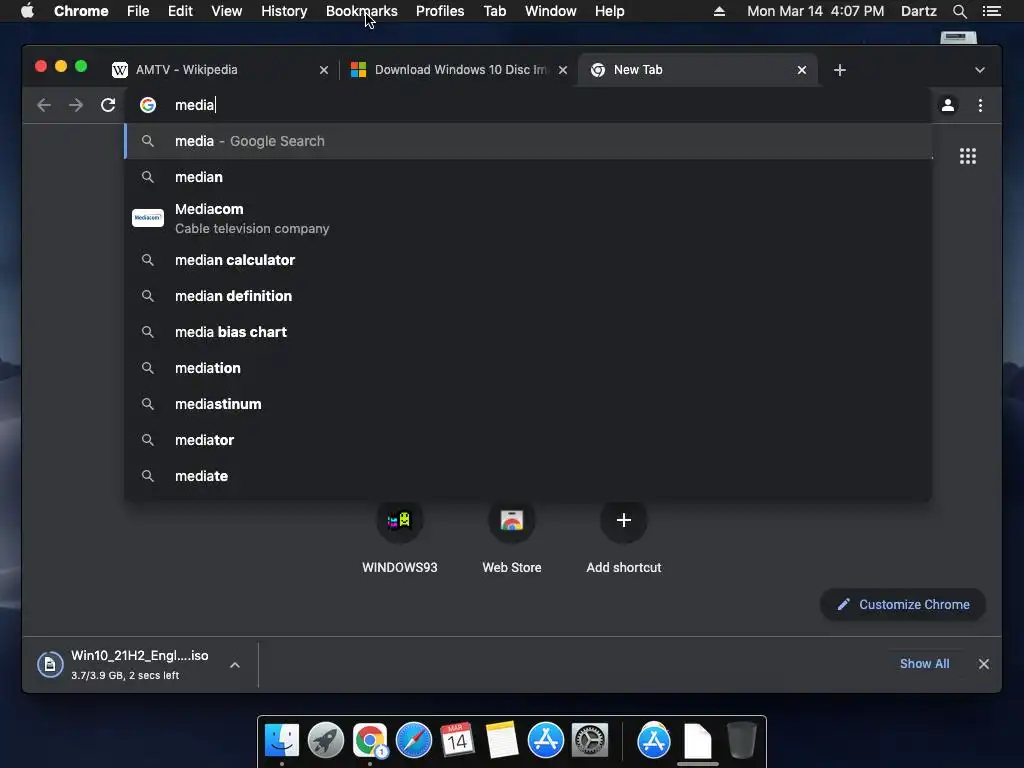The image size is (1024, 768).
Task: Pick the 'mediation' suggestion
Action: click(528, 368)
